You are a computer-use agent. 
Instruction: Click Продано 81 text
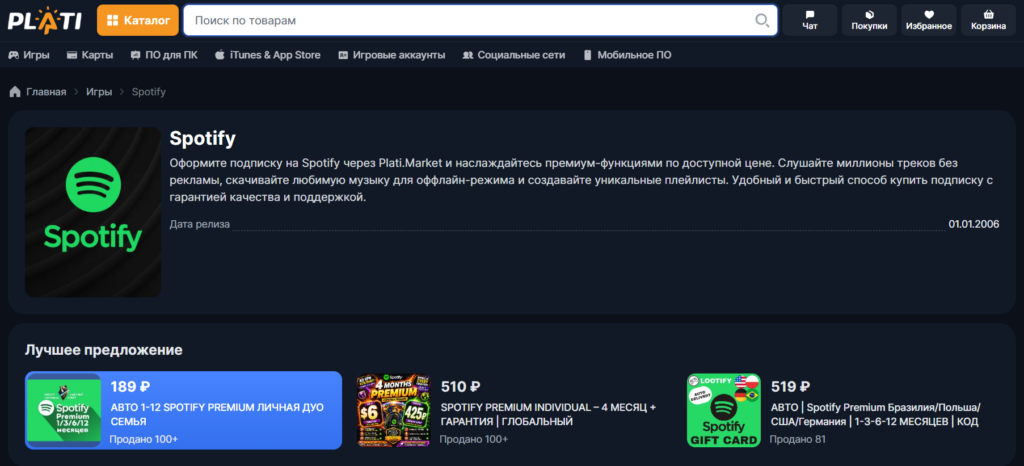pos(797,439)
